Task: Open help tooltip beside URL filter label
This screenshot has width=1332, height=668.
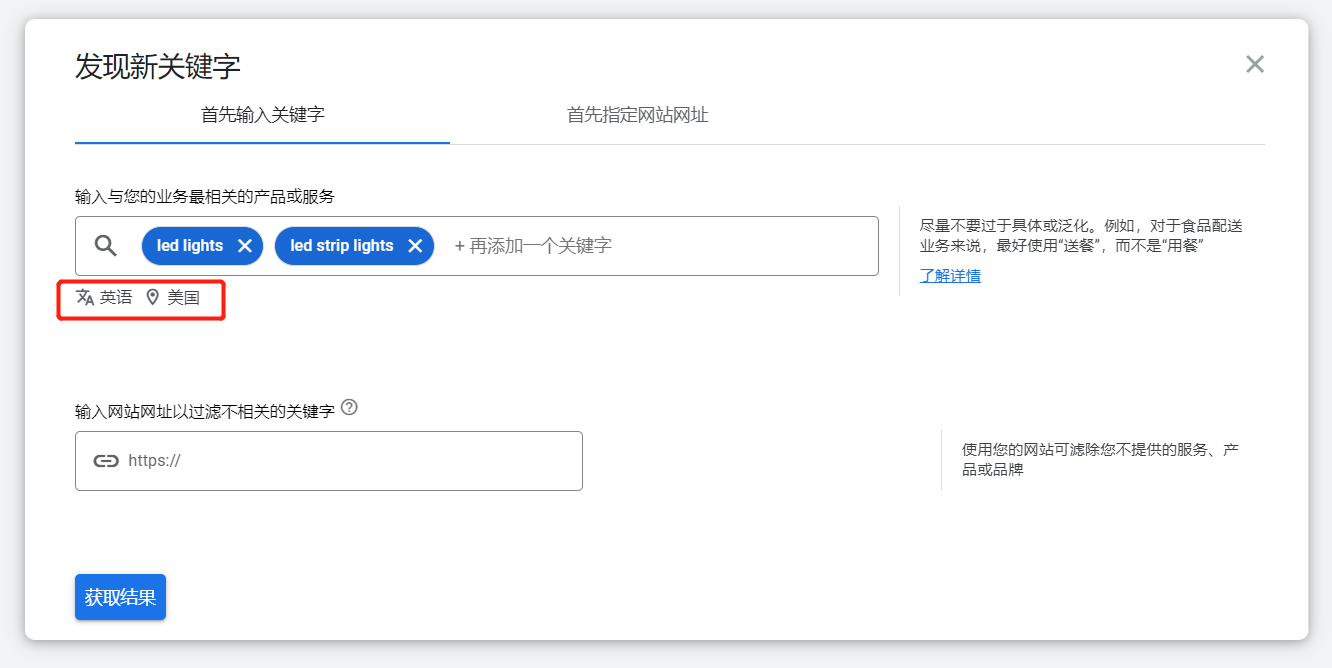Action: click(x=349, y=408)
